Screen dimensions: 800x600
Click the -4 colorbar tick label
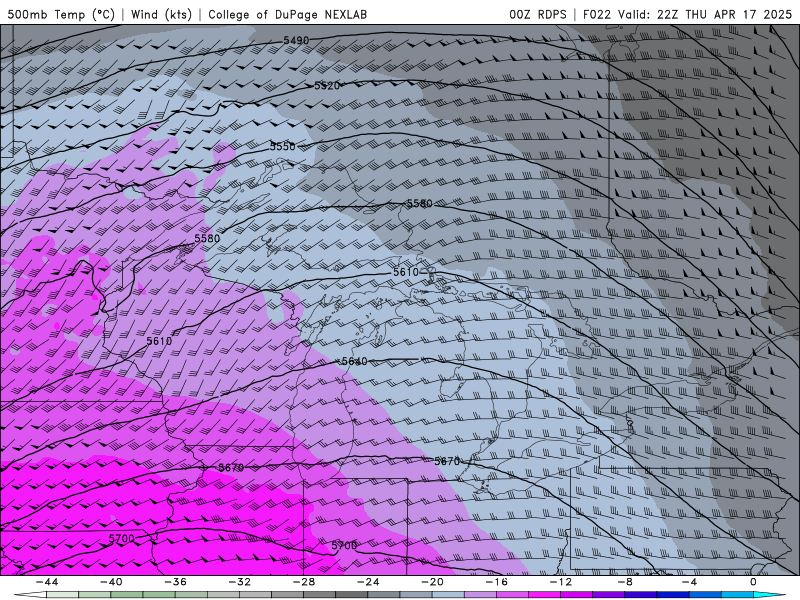689,582
